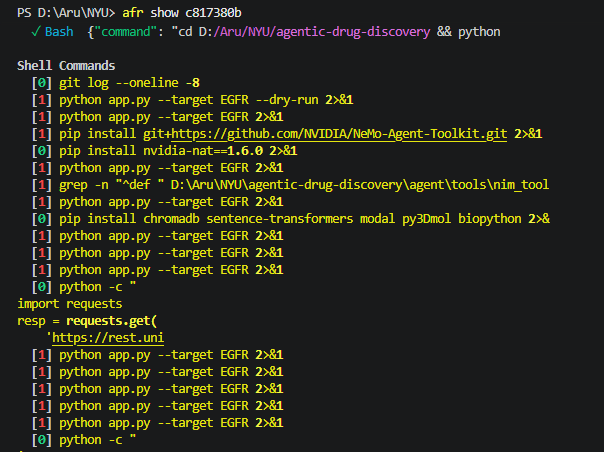Select the 'git log --oneline -8' row
The image size is (604, 452).
click(x=116, y=83)
